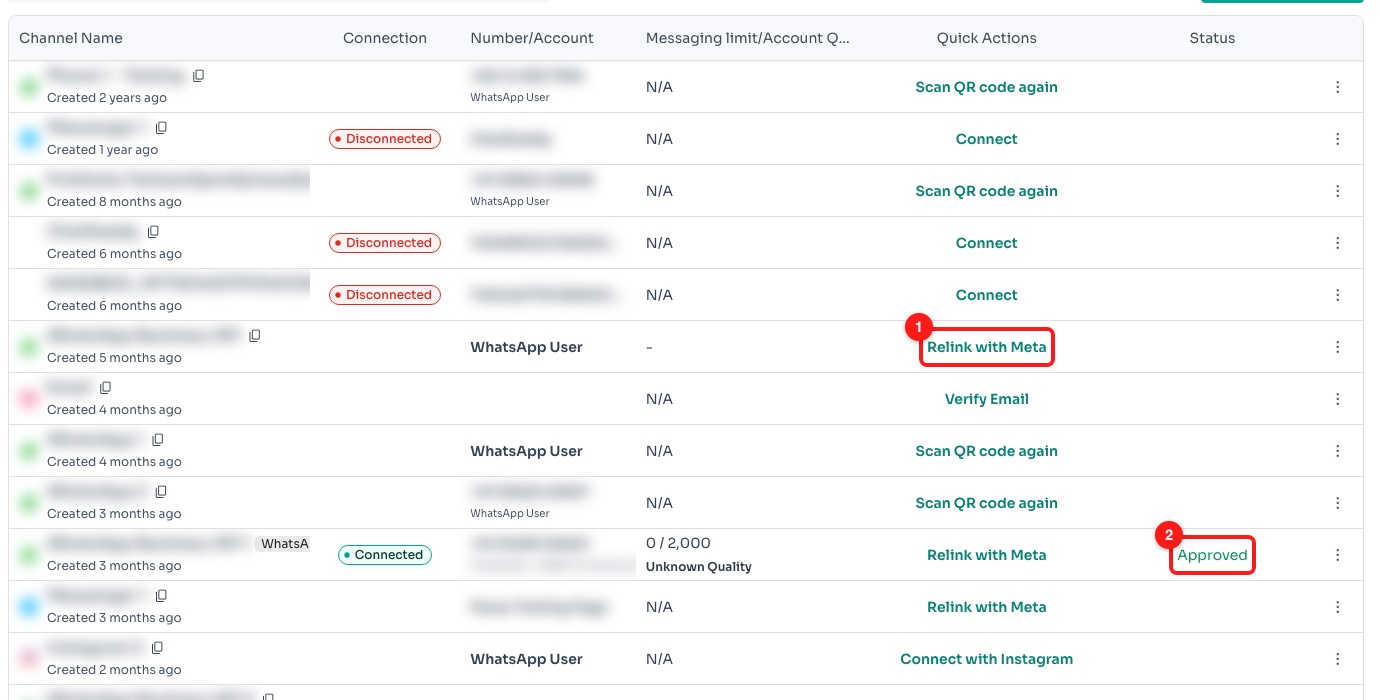Click Relink with Meta in the Connected row
This screenshot has width=1380, height=700.
tap(986, 555)
